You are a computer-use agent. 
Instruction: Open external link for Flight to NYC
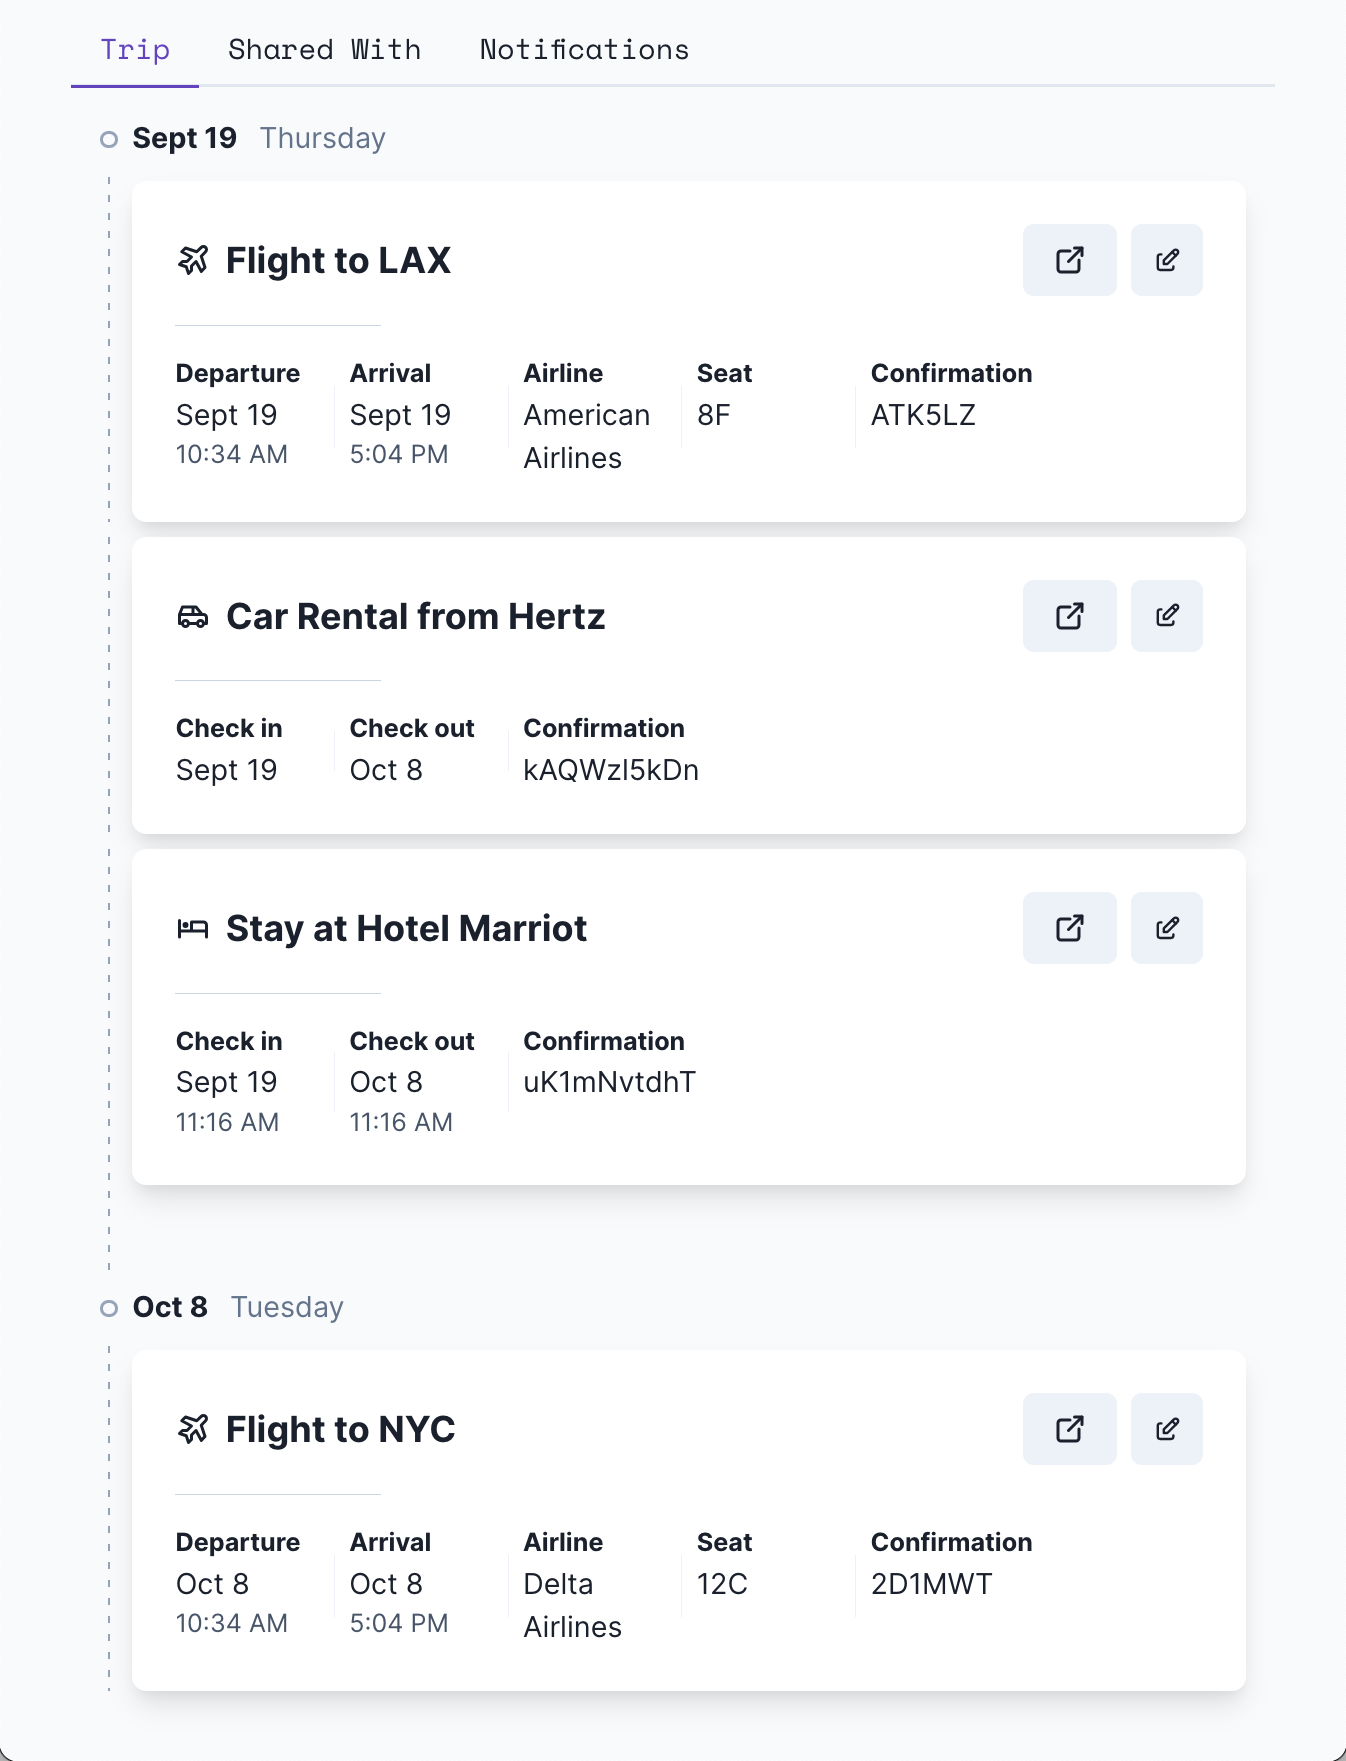click(1069, 1429)
